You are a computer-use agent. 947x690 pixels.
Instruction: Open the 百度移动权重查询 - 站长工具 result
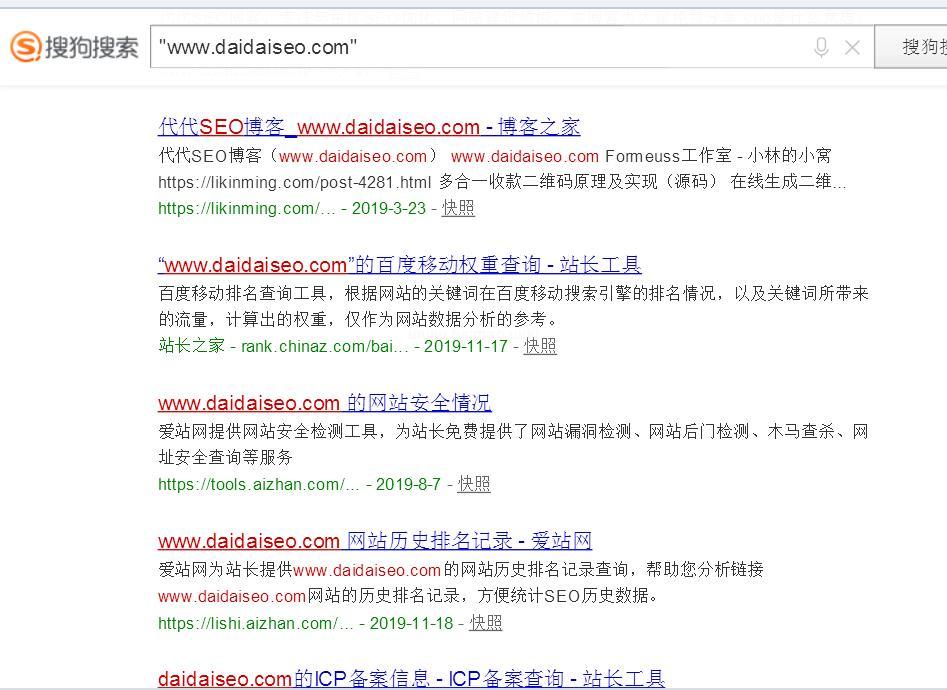click(399, 265)
